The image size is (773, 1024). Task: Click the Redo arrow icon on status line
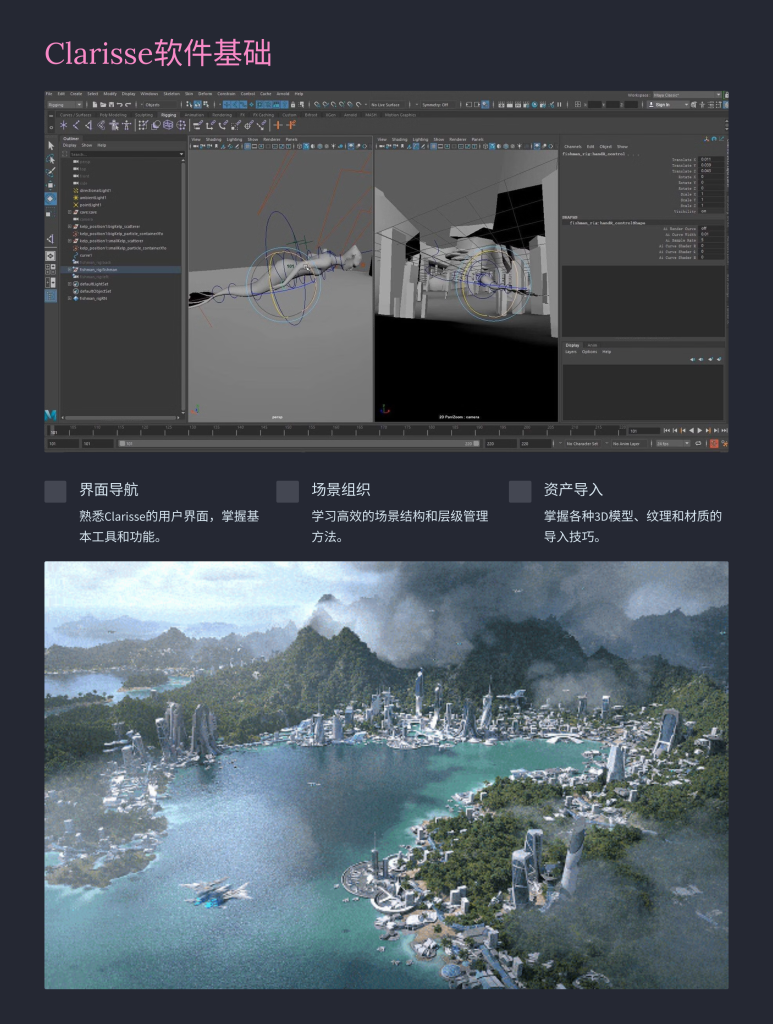pyautogui.click(x=128, y=104)
